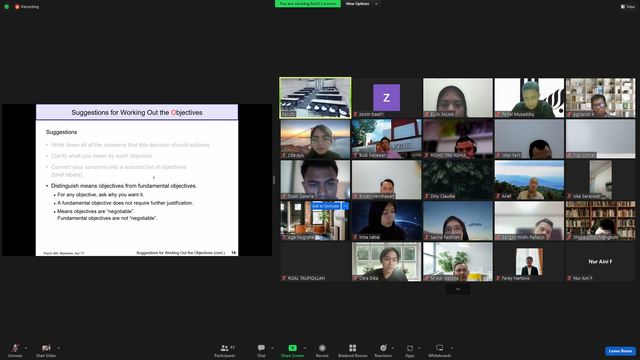This screenshot has width=640, height=360.
Task: Open the Participants panel
Action: [224, 350]
